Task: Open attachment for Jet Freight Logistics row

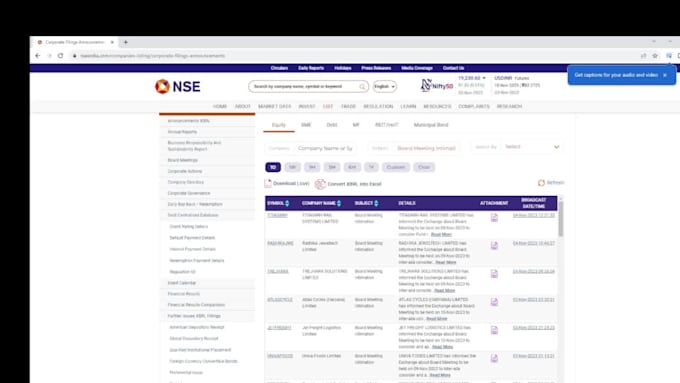Action: (494, 330)
